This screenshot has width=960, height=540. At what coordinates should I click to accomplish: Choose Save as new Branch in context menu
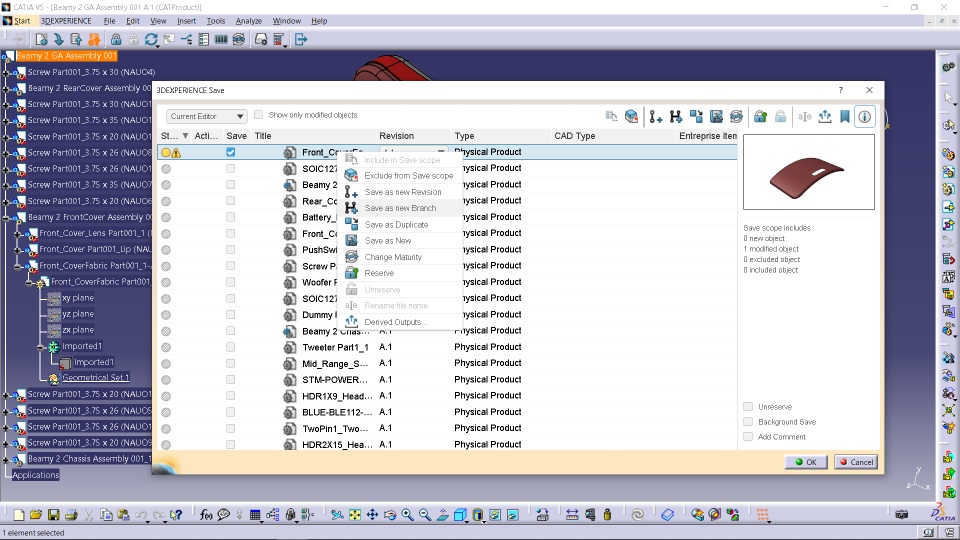400,208
